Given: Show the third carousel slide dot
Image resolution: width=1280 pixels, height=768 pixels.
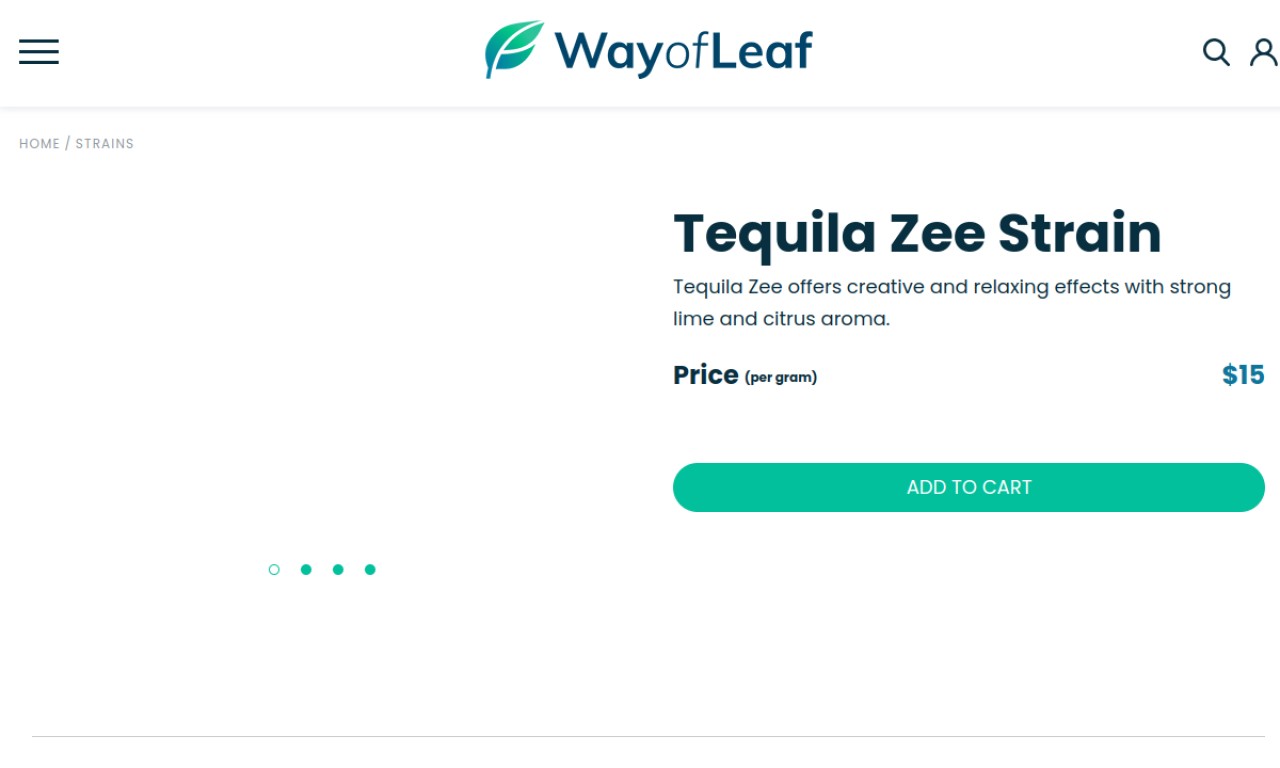Looking at the screenshot, I should pos(338,570).
